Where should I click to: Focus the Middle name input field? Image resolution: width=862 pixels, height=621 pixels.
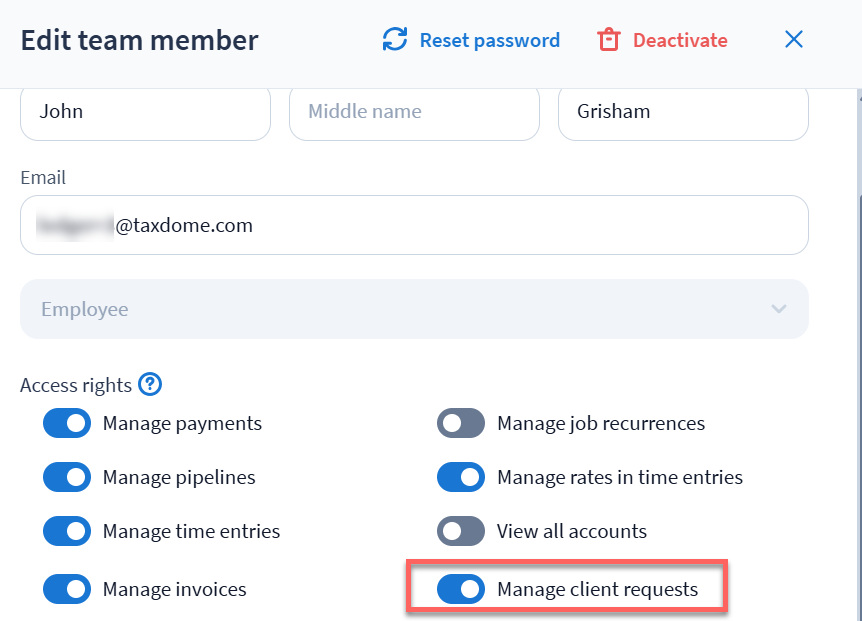click(414, 112)
